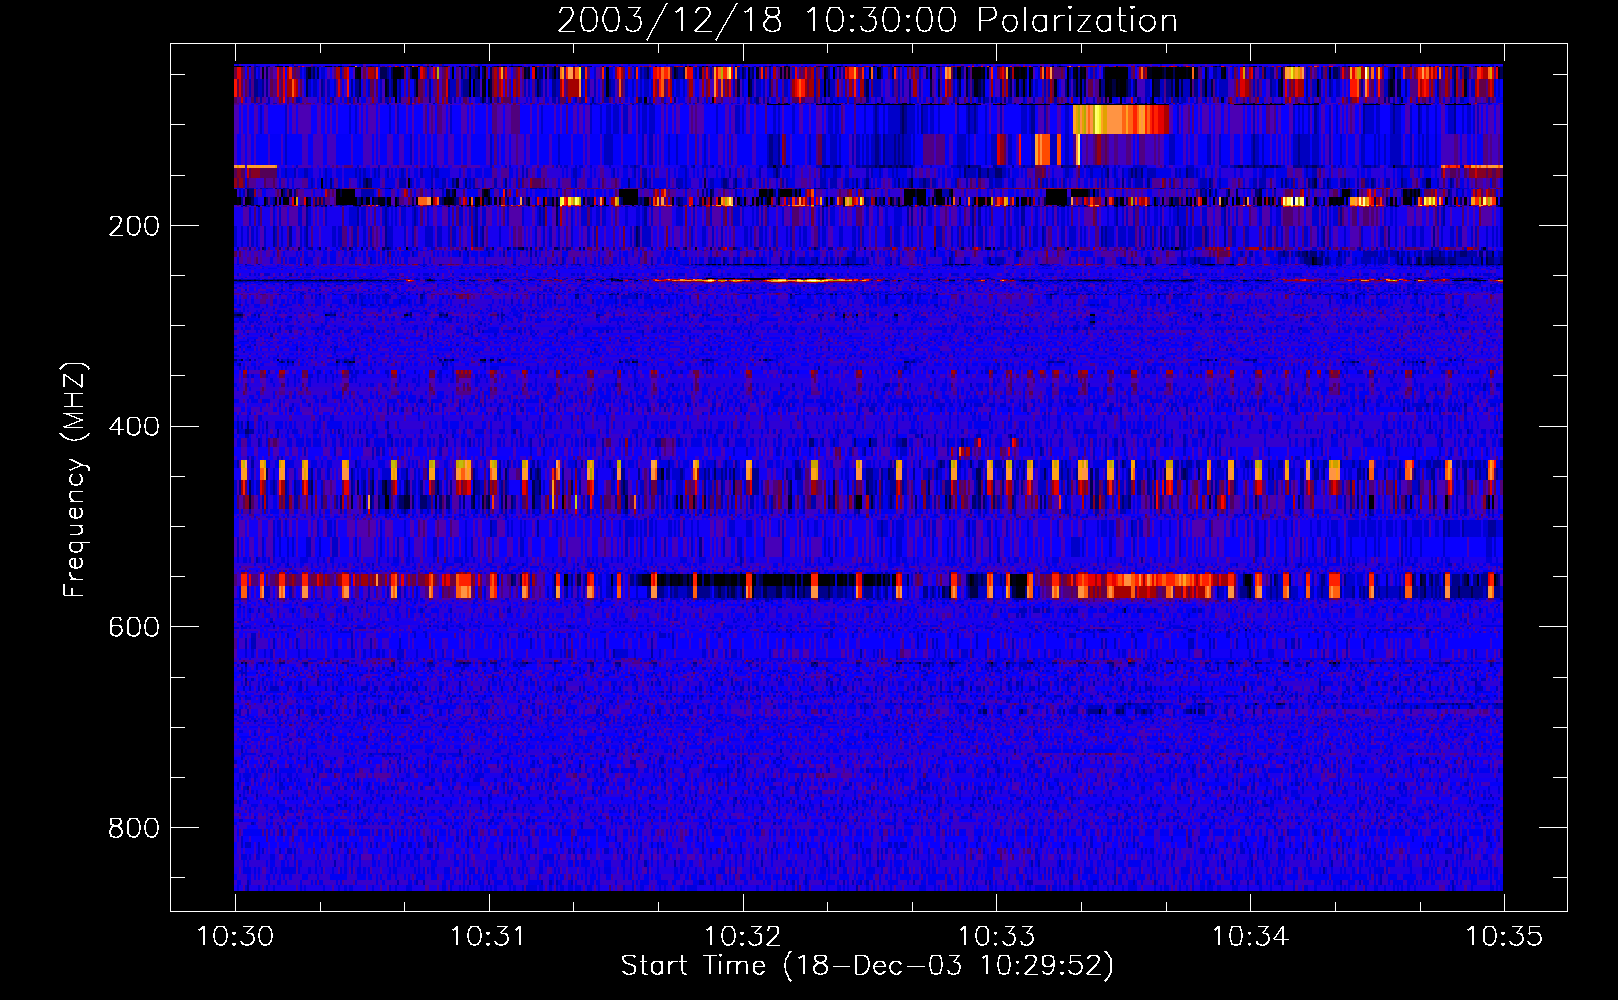Click the 10:31 time axis label

tap(488, 937)
